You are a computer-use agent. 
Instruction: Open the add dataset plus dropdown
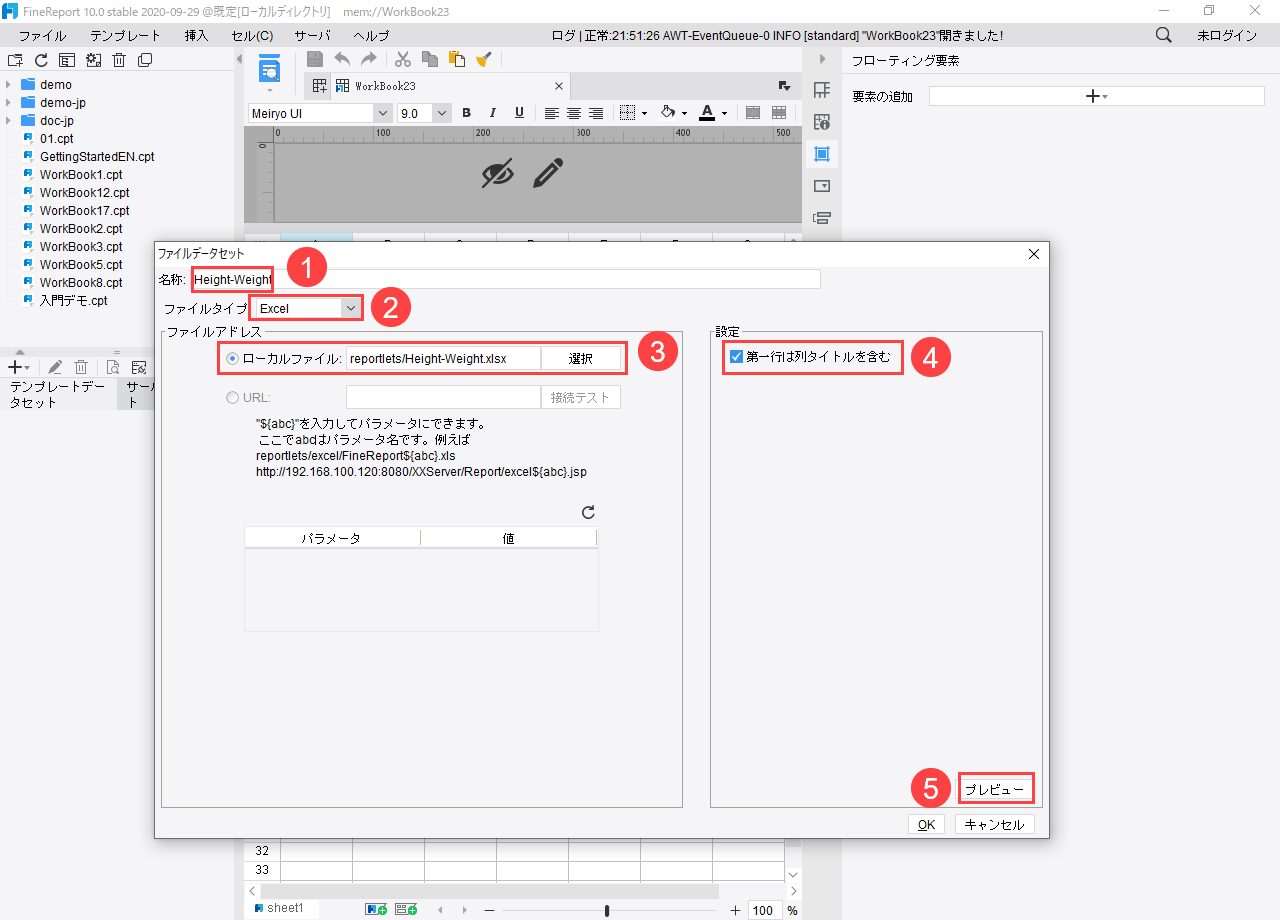[19, 367]
